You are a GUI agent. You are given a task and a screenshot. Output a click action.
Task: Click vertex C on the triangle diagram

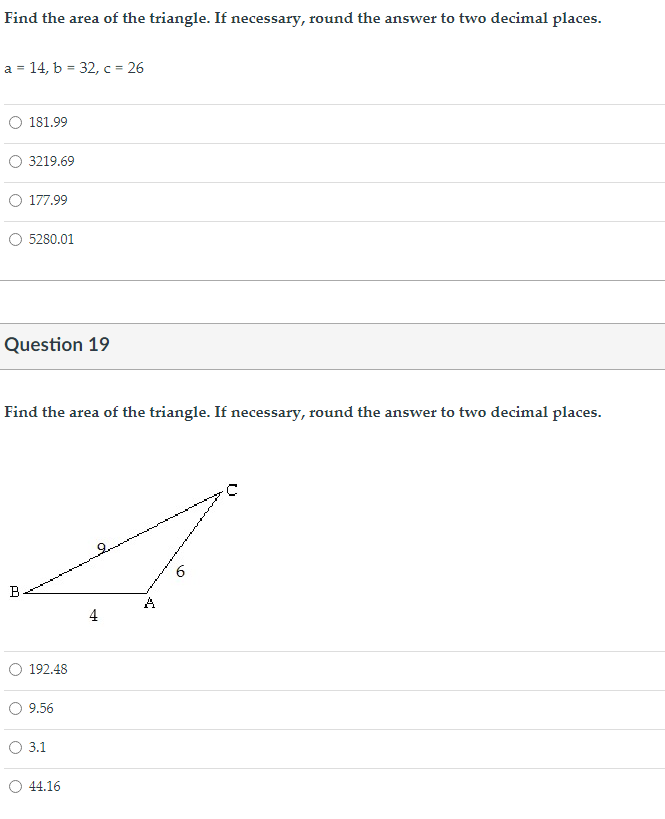(231, 489)
